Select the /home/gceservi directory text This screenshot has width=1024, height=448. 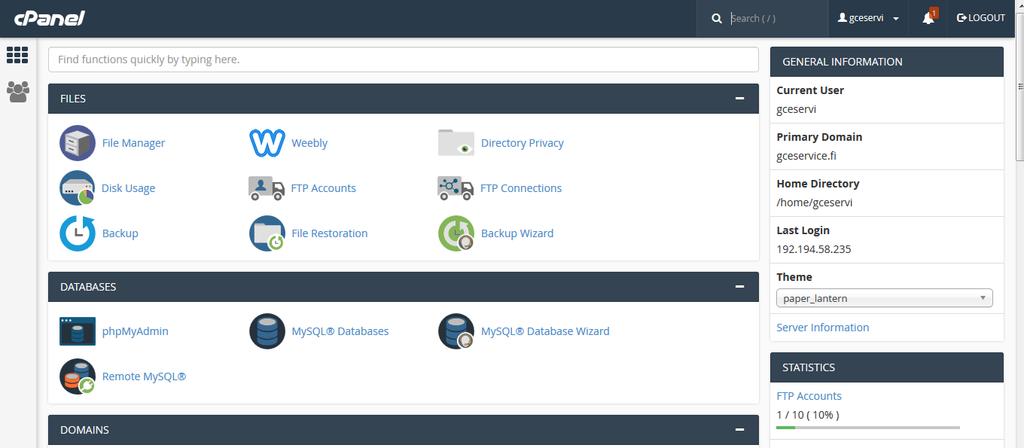coord(814,202)
